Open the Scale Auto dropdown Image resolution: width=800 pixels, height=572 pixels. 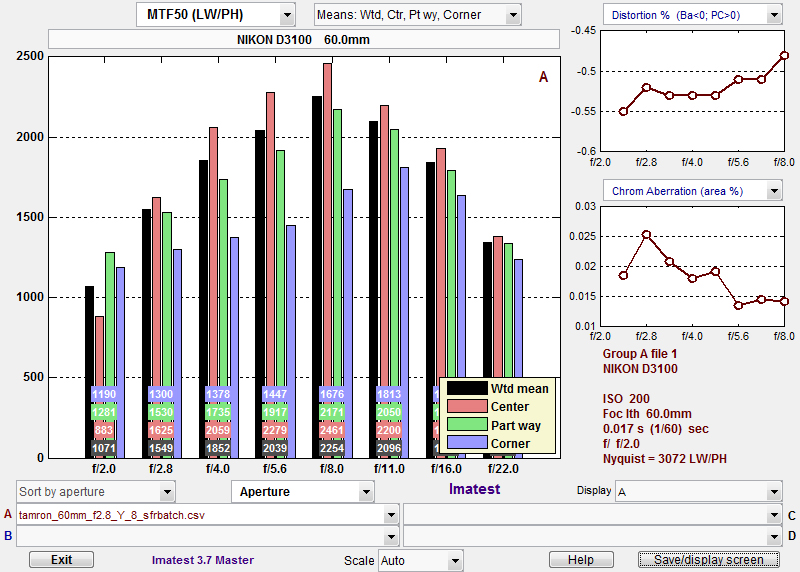[420, 561]
